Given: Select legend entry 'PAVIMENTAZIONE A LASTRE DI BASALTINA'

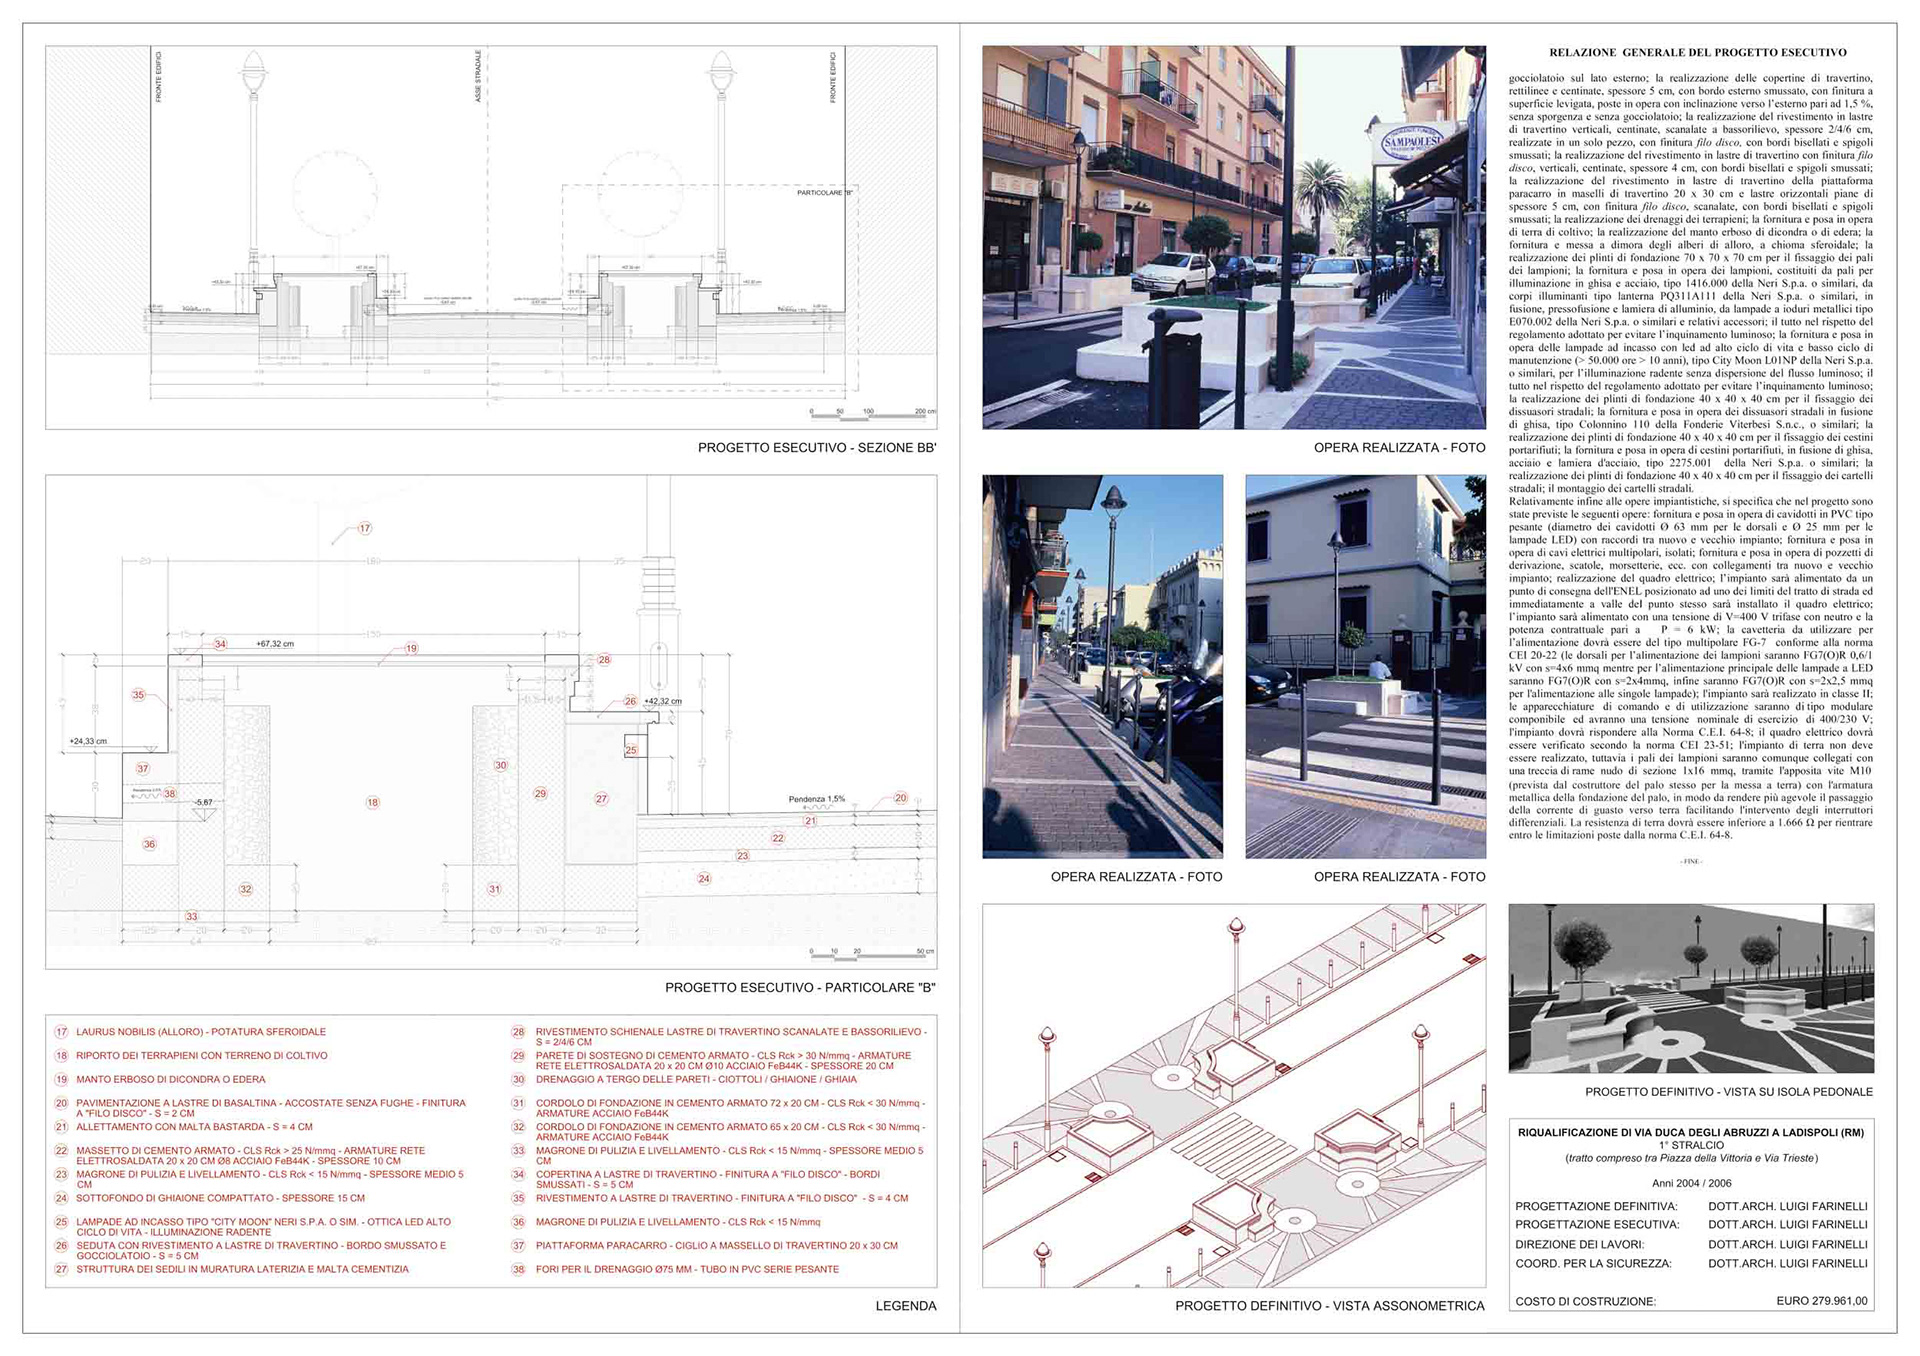Looking at the screenshot, I should pos(271,1108).
